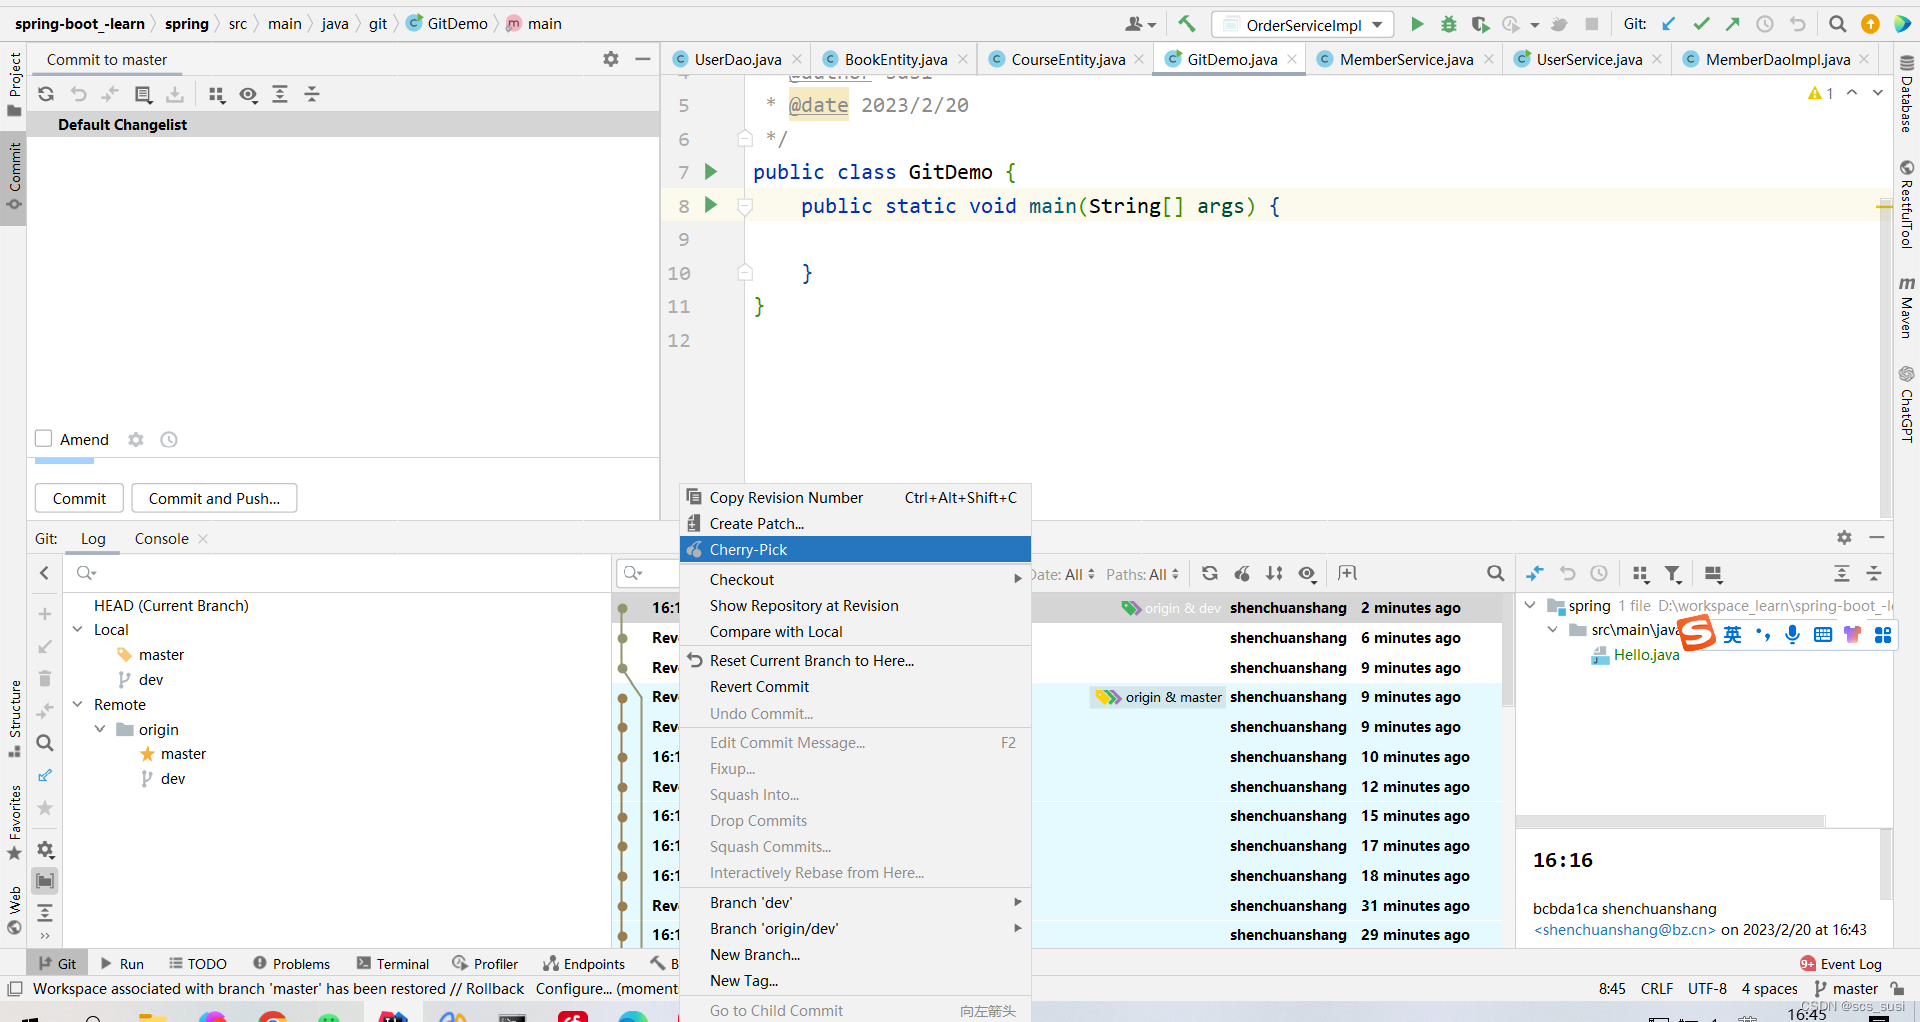Open the Database tool window
1920x1022 pixels.
coord(1907,95)
